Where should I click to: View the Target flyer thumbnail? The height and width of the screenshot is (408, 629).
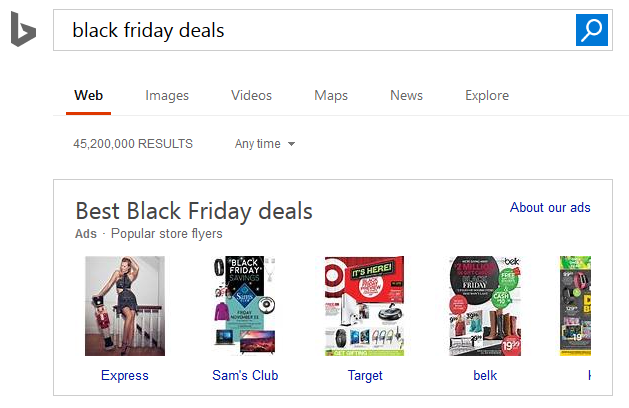[364, 306]
